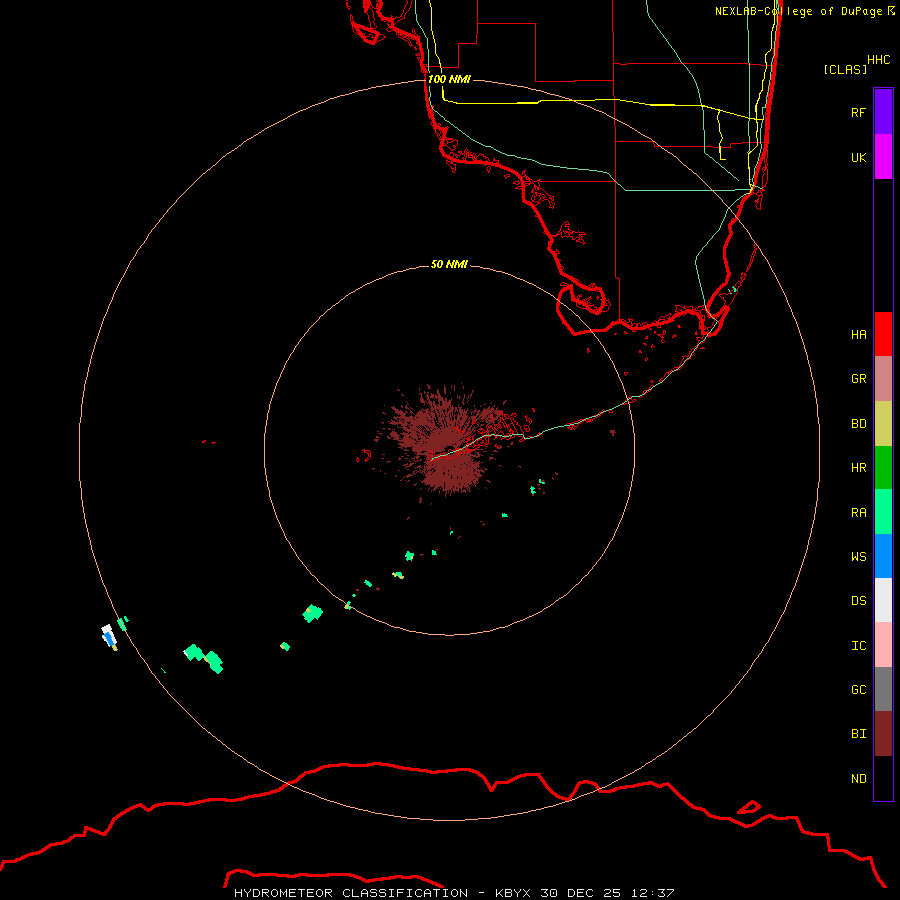Click the KBYX radar site identifier
The width and height of the screenshot is (900, 900).
[513, 893]
